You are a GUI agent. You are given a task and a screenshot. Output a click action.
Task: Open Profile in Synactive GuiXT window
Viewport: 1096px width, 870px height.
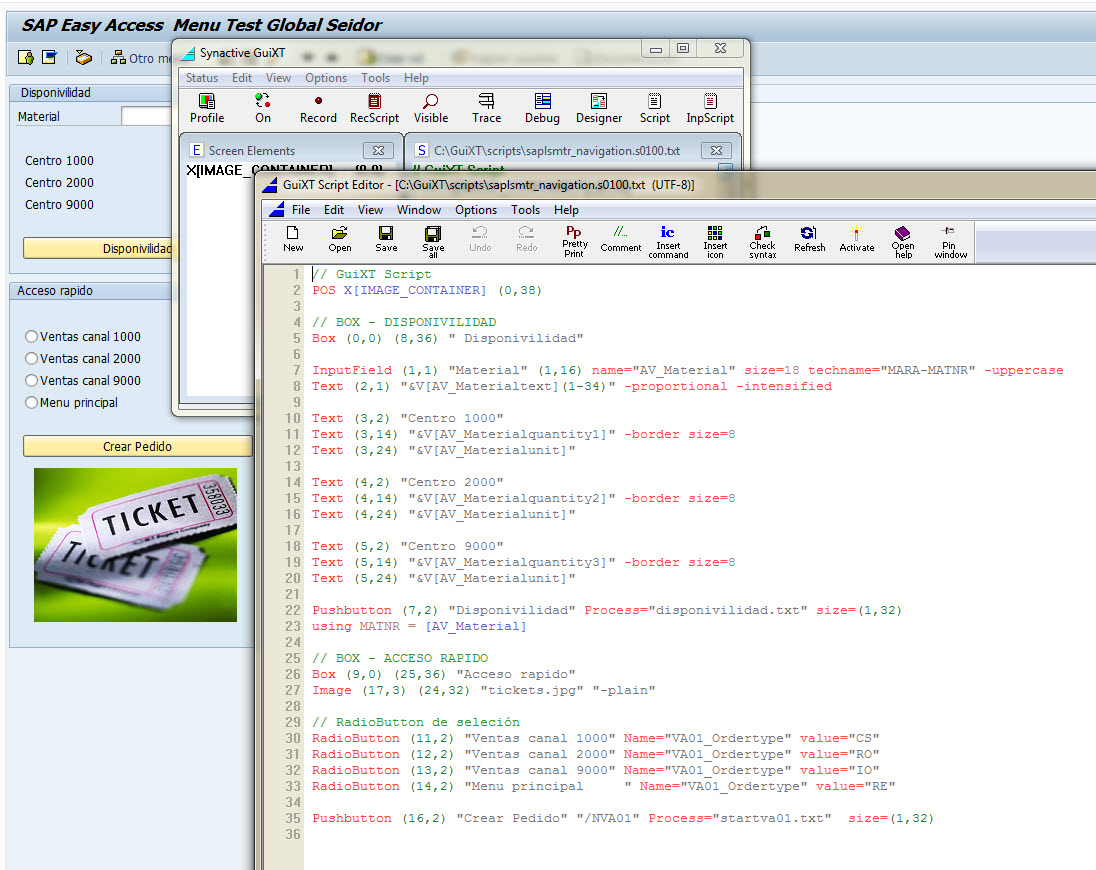[x=207, y=108]
